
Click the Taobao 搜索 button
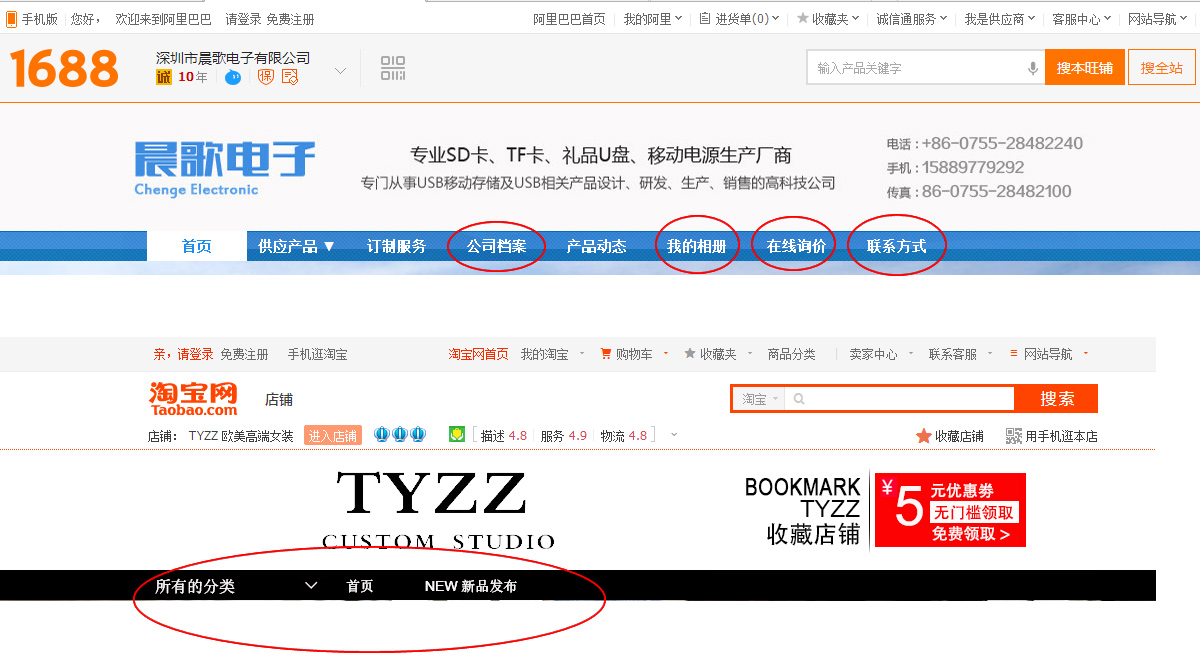click(1057, 399)
